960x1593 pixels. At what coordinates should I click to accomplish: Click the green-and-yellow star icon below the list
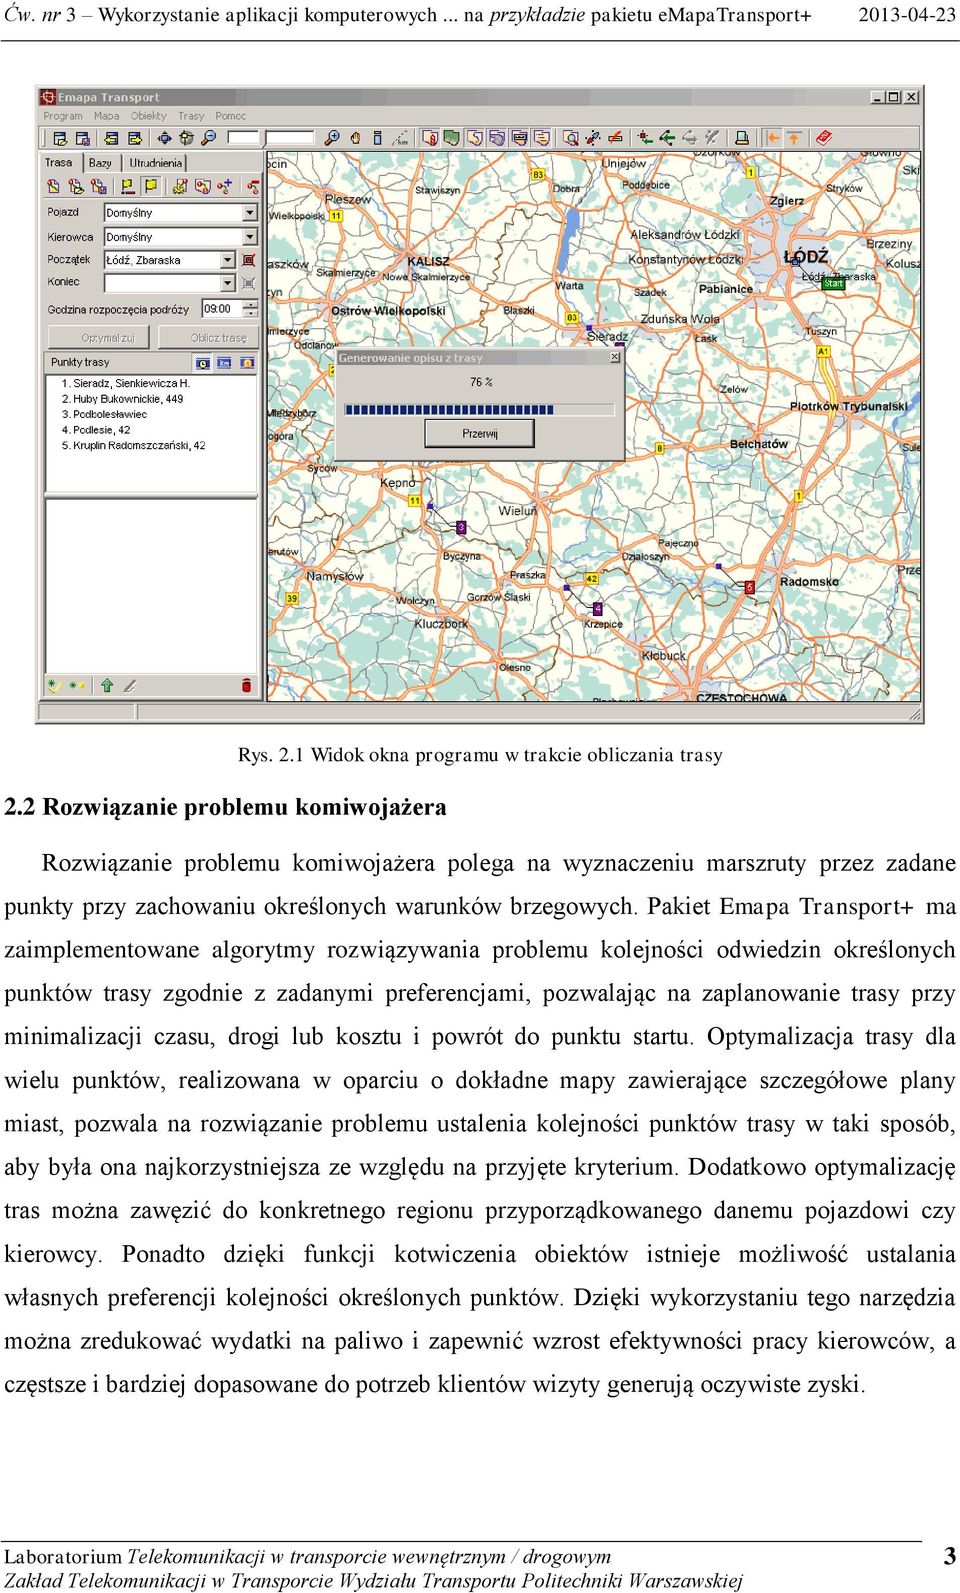tap(78, 685)
